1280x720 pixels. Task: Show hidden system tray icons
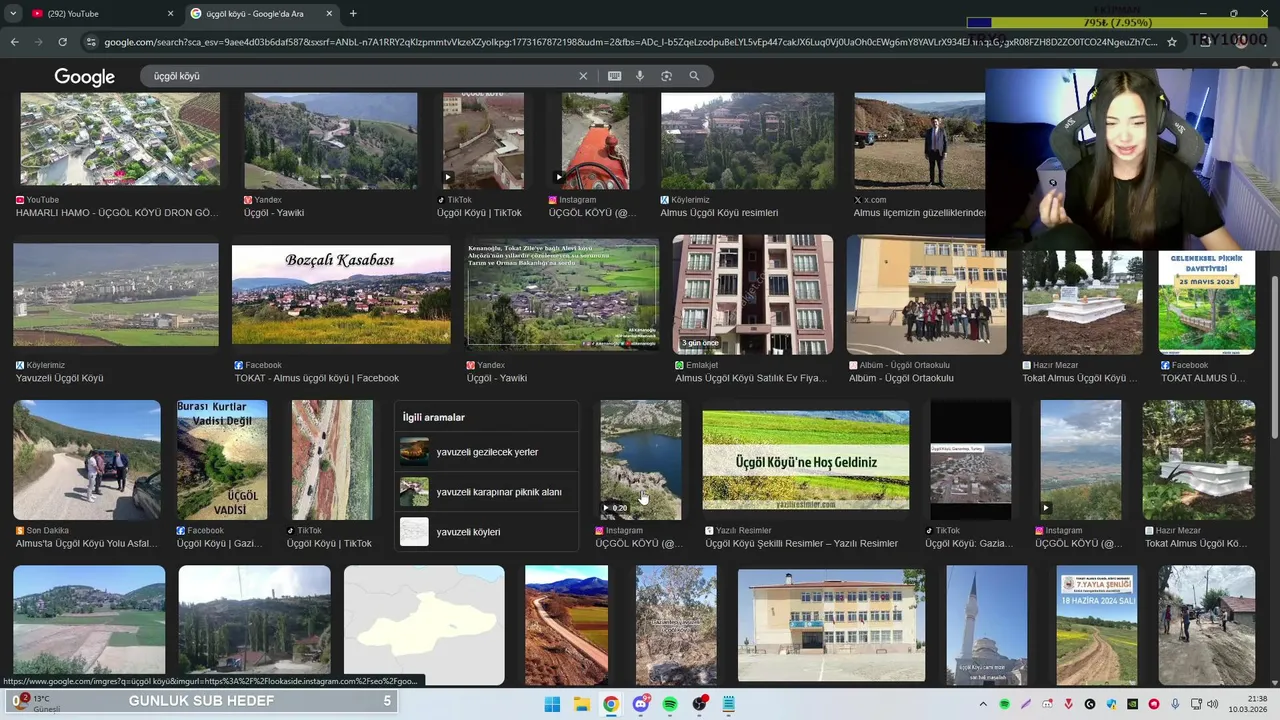[x=983, y=705]
